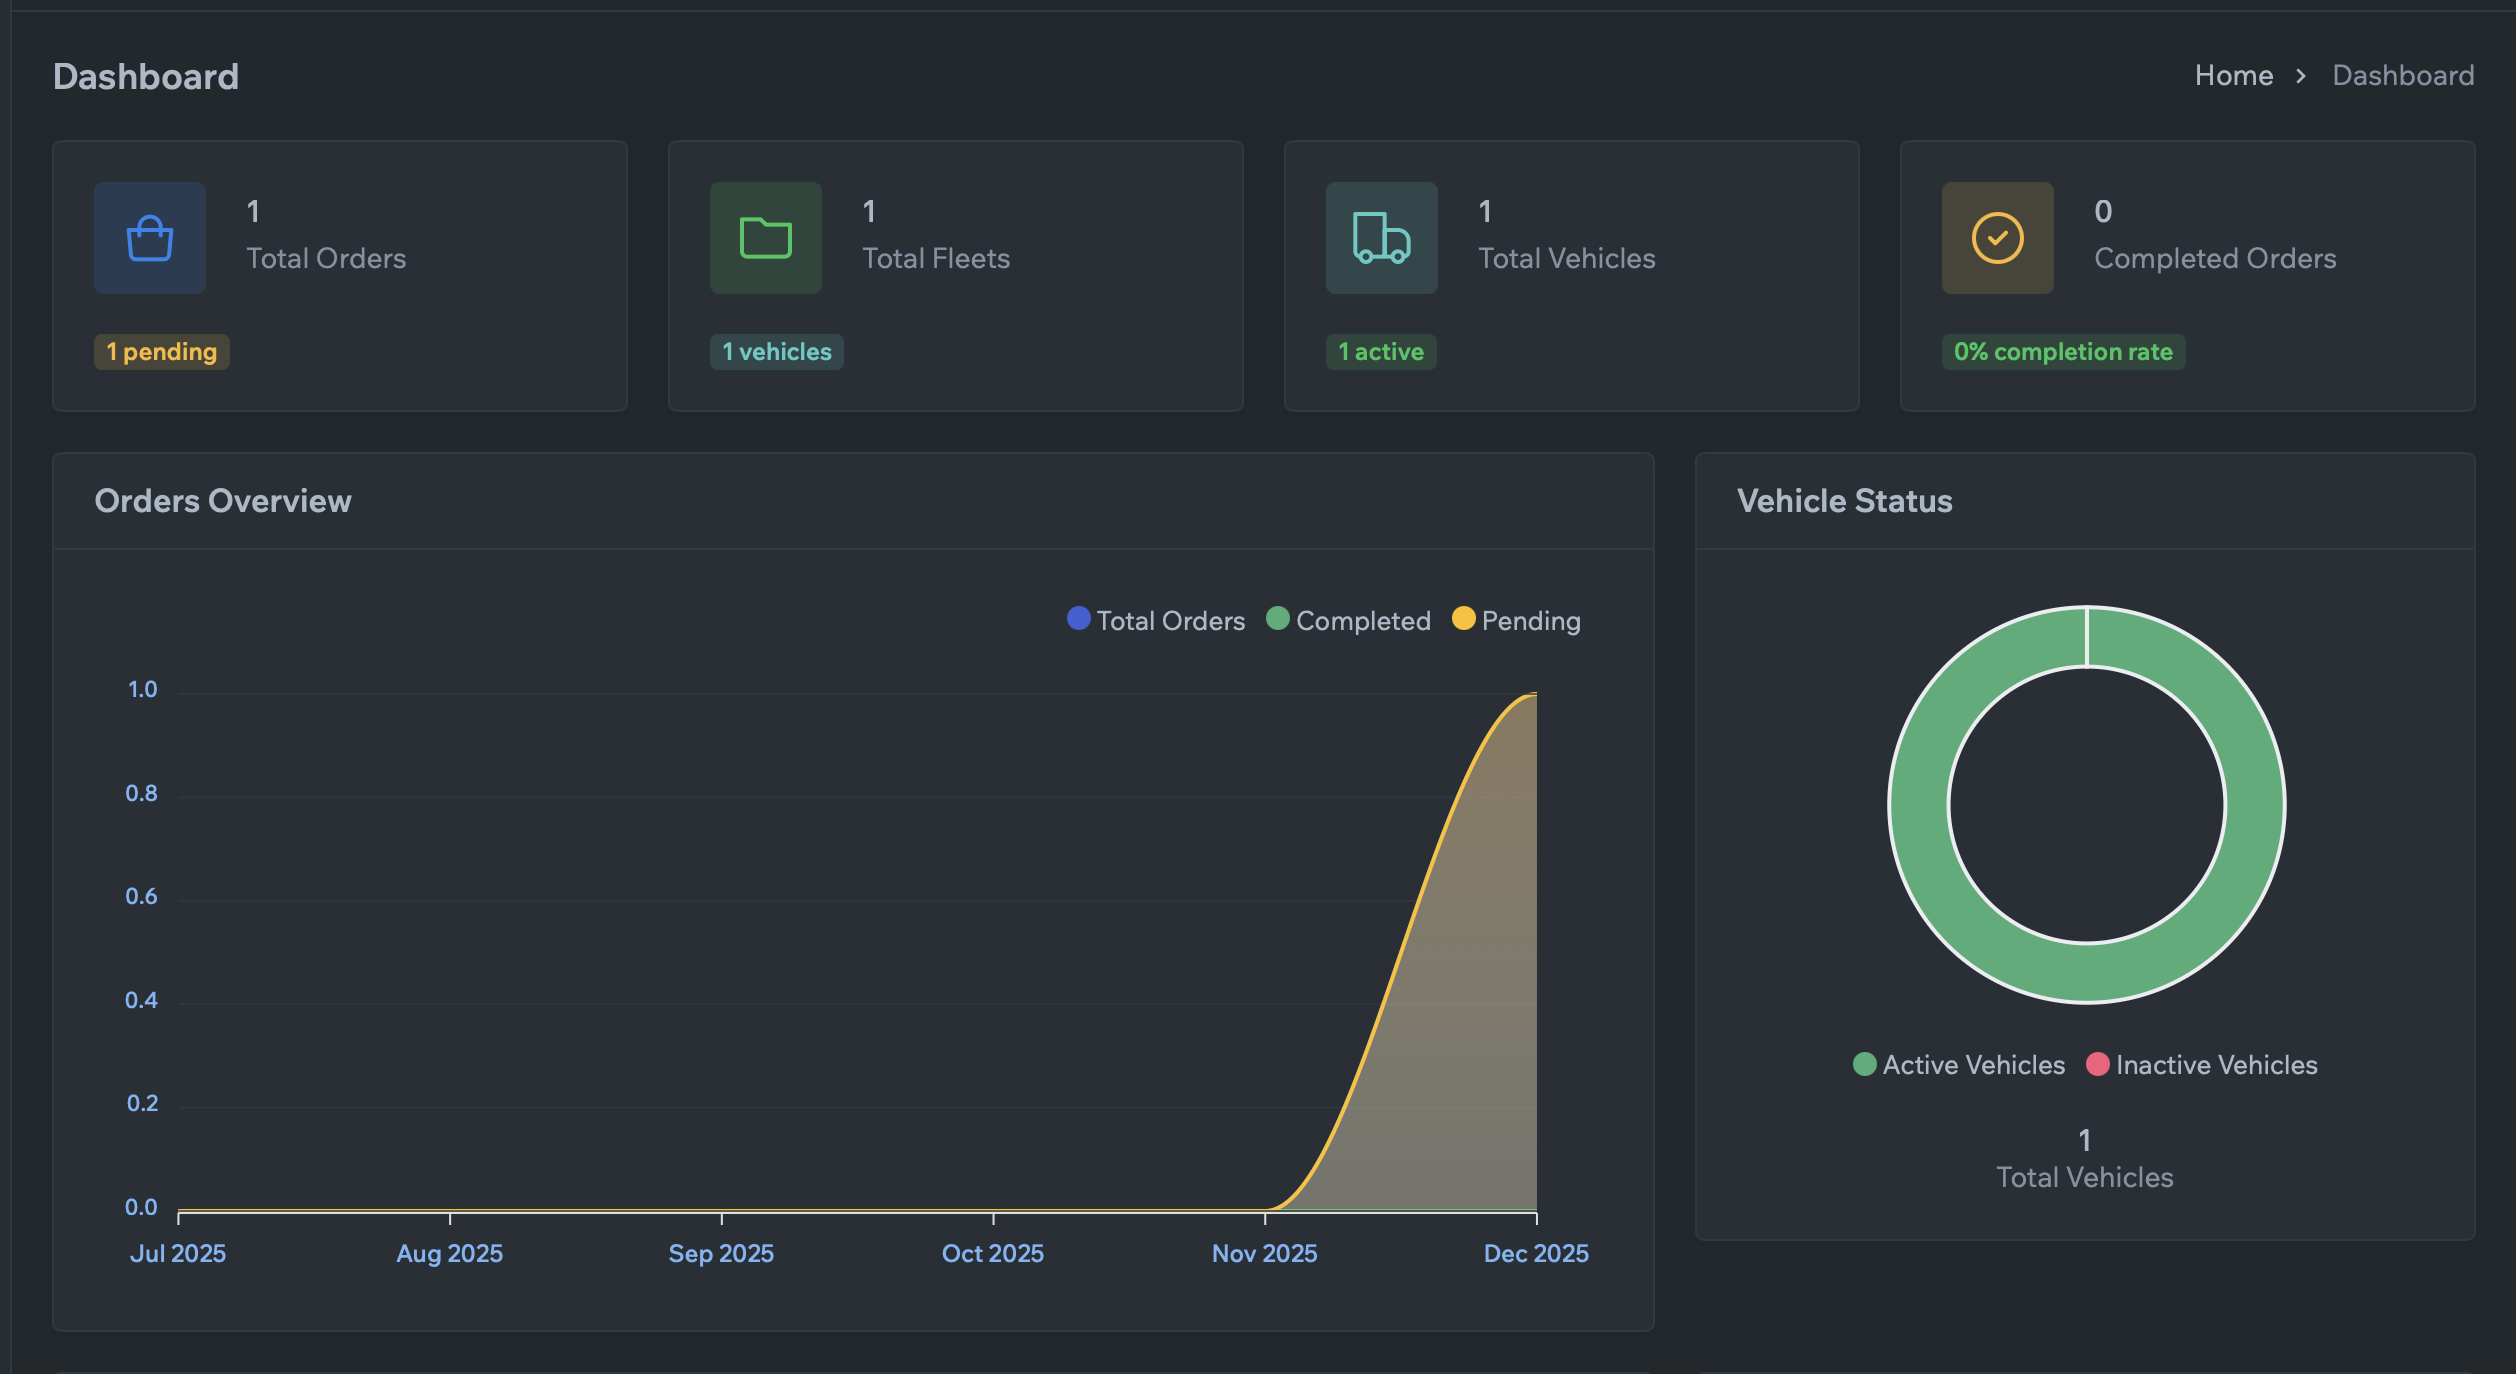Click the checkmark Completed Orders icon
The width and height of the screenshot is (2516, 1374).
point(1998,238)
